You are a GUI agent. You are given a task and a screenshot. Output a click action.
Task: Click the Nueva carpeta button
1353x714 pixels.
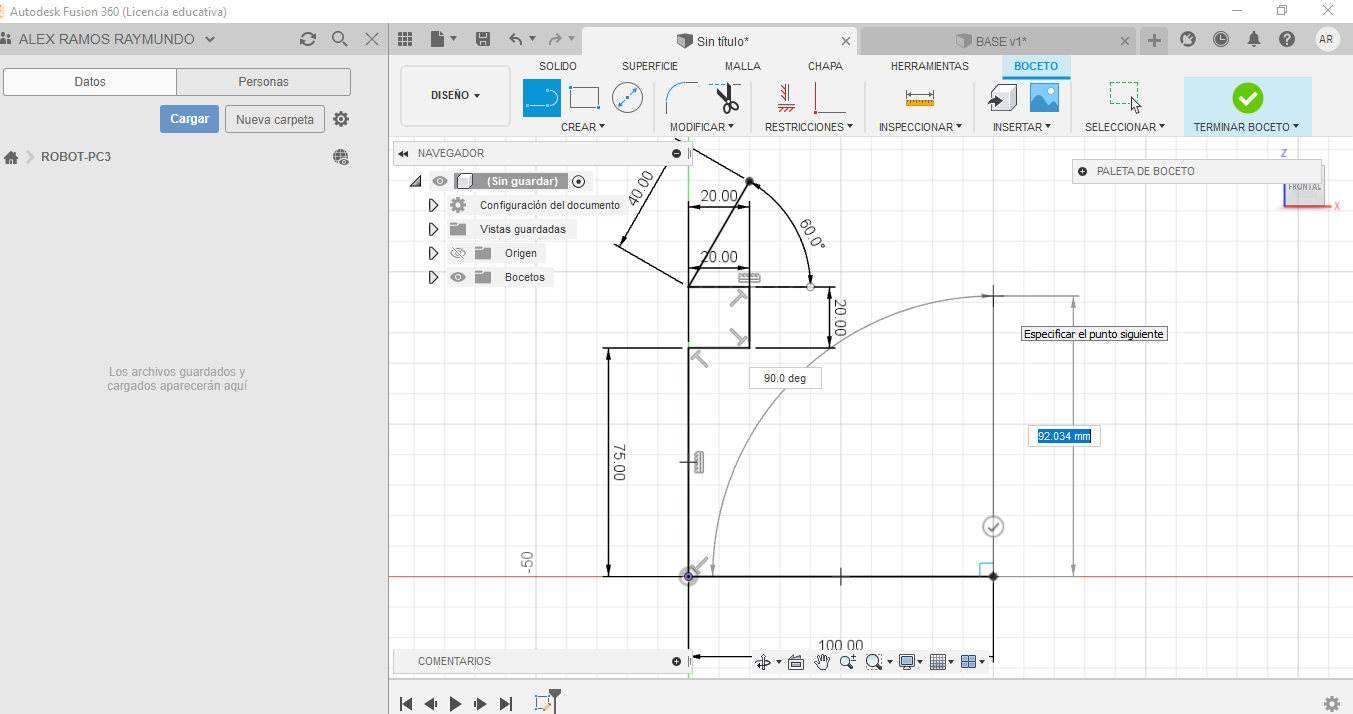pos(275,119)
